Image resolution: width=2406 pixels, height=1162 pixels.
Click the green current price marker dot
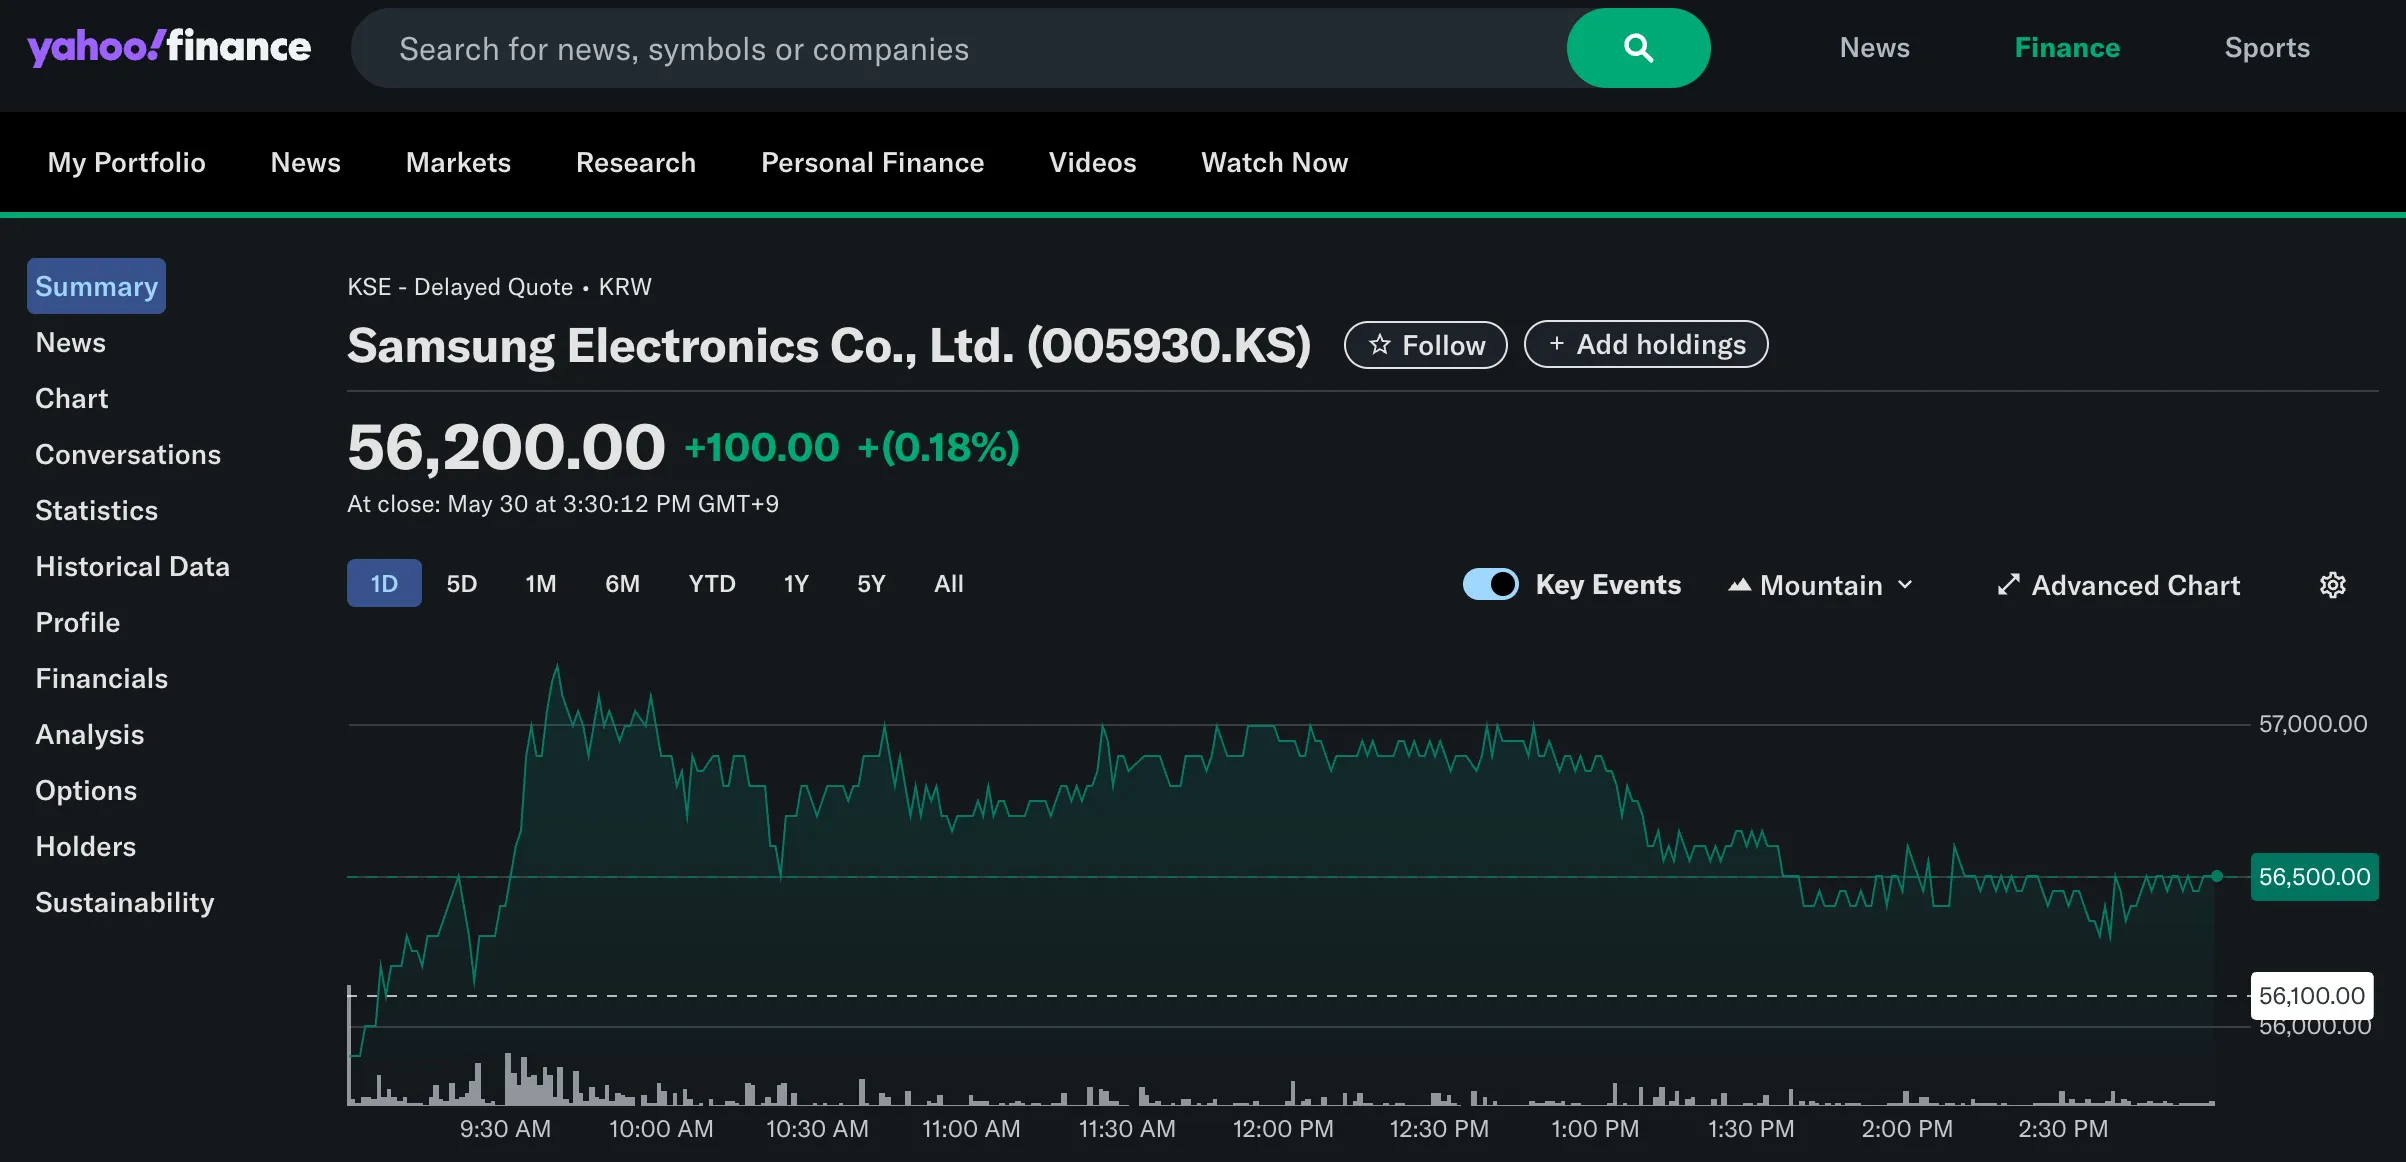tap(2217, 876)
